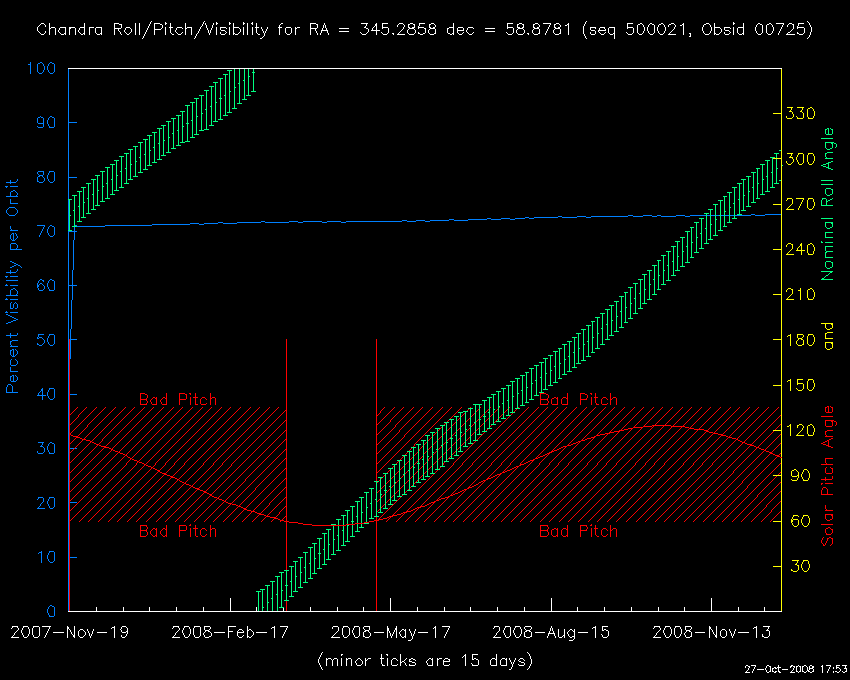850x680 pixels.
Task: Click the 330 tick on the angle axis
Action: coord(802,114)
